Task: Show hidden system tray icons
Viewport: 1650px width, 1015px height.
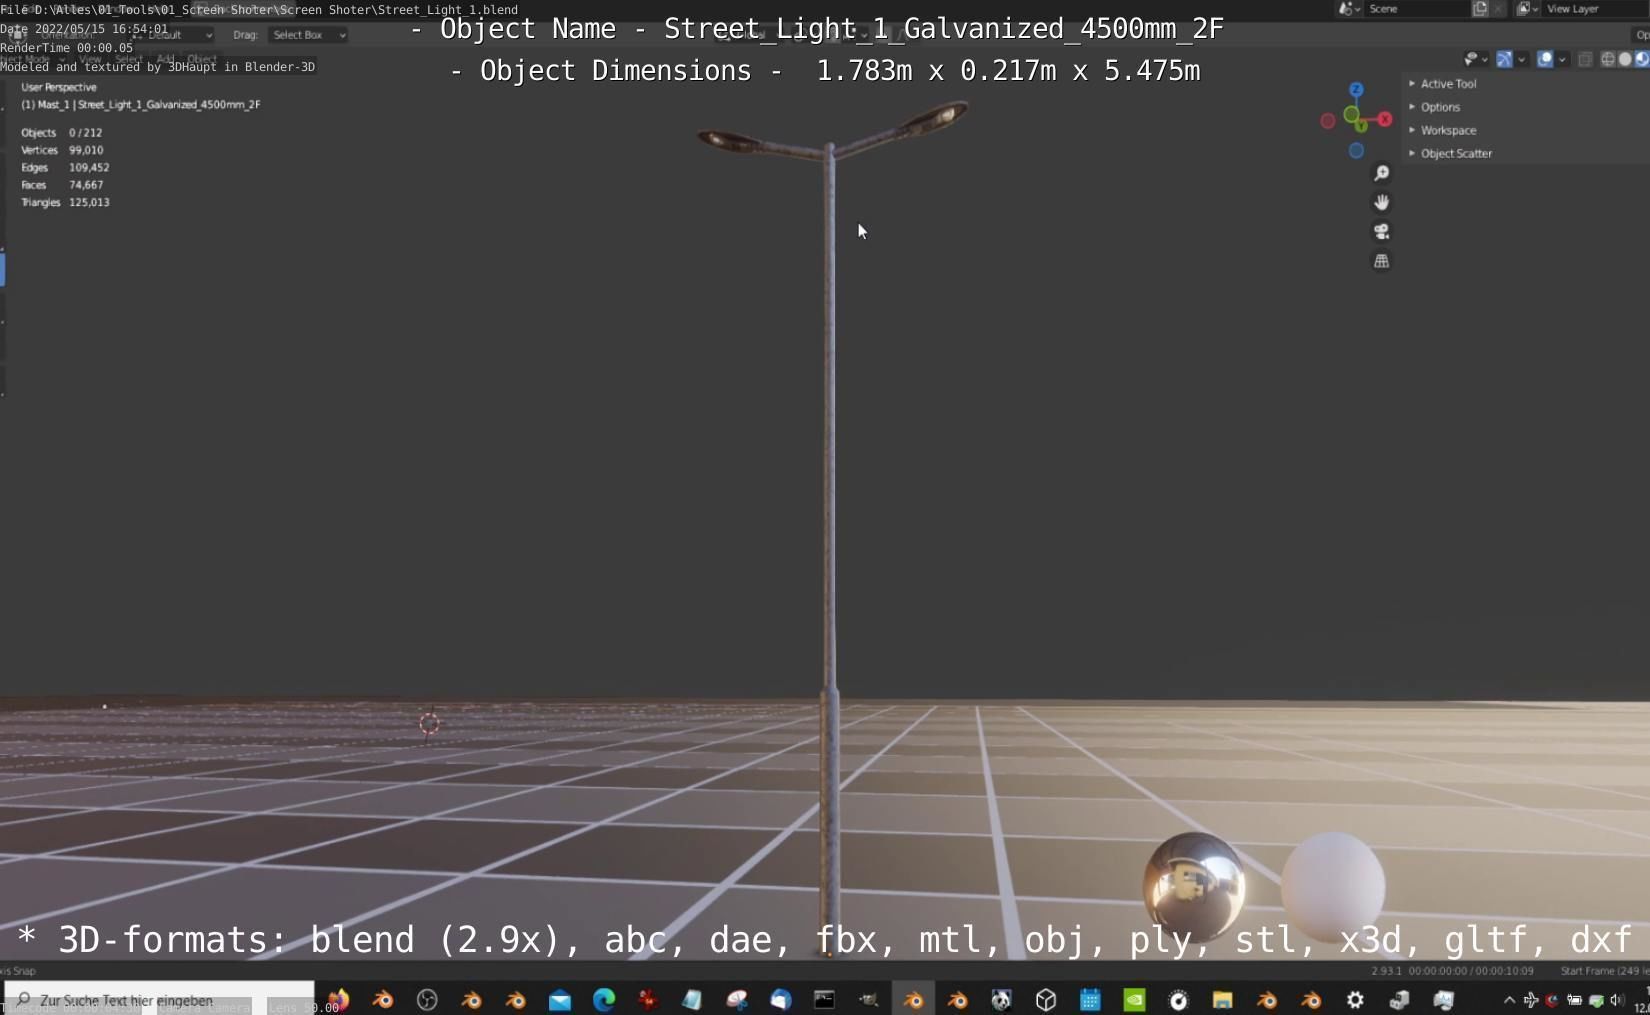Action: point(1509,999)
